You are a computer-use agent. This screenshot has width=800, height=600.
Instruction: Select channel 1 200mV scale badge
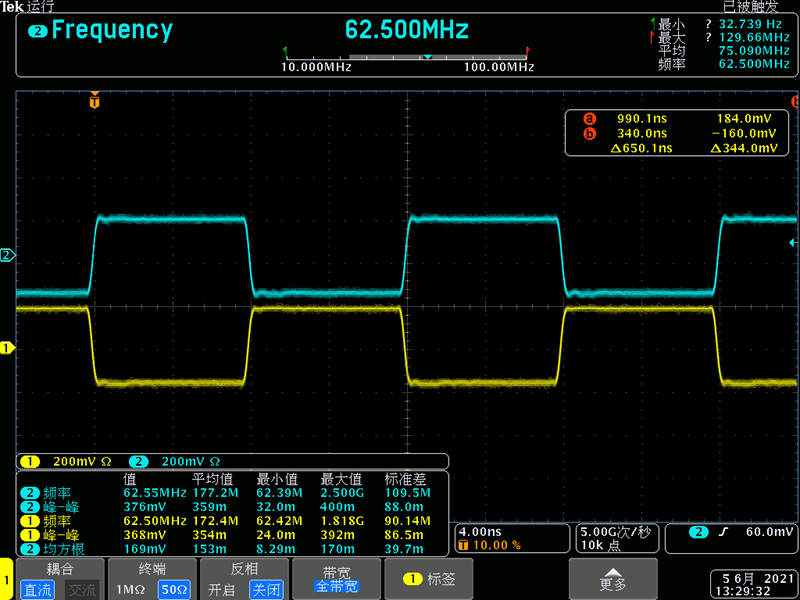coord(28,462)
